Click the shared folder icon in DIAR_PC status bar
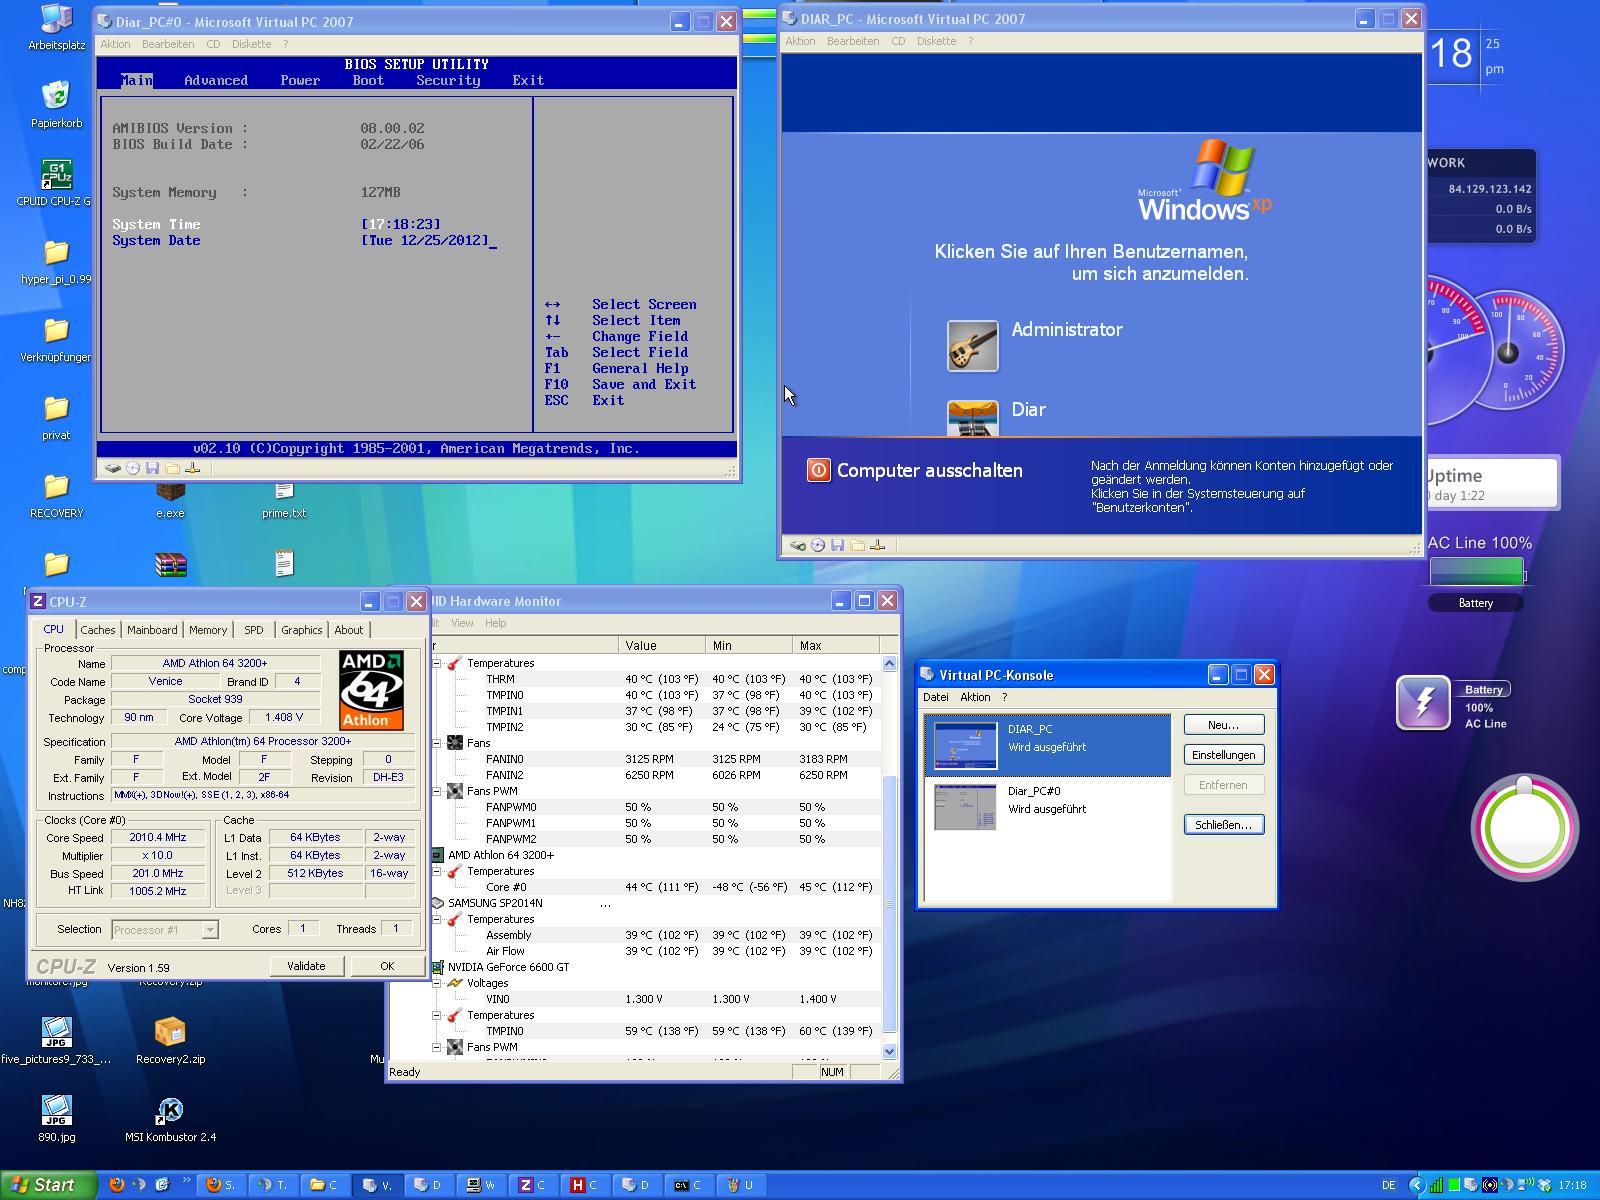This screenshot has width=1600, height=1200. [857, 545]
